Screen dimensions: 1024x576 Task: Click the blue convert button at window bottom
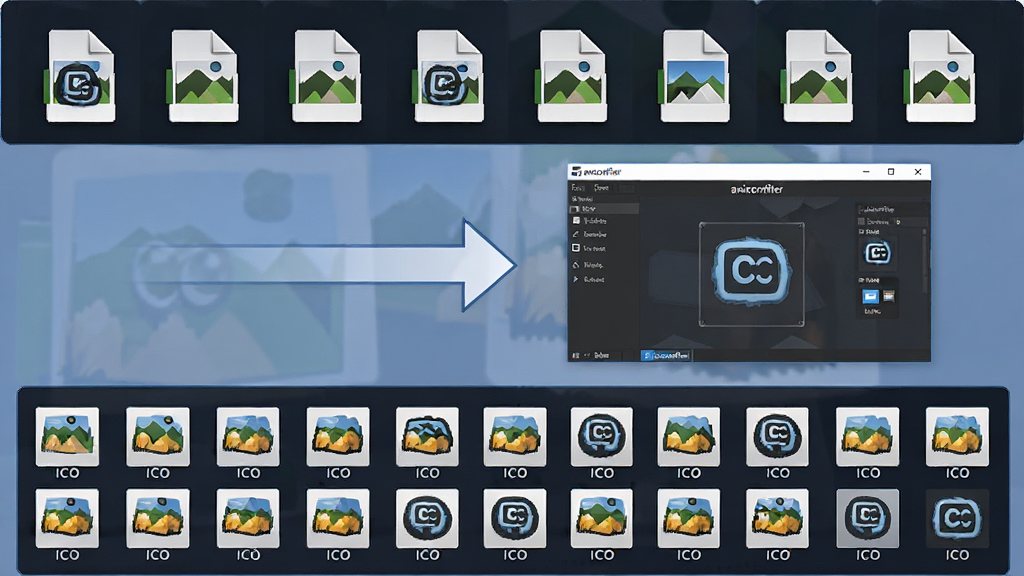tap(666, 355)
